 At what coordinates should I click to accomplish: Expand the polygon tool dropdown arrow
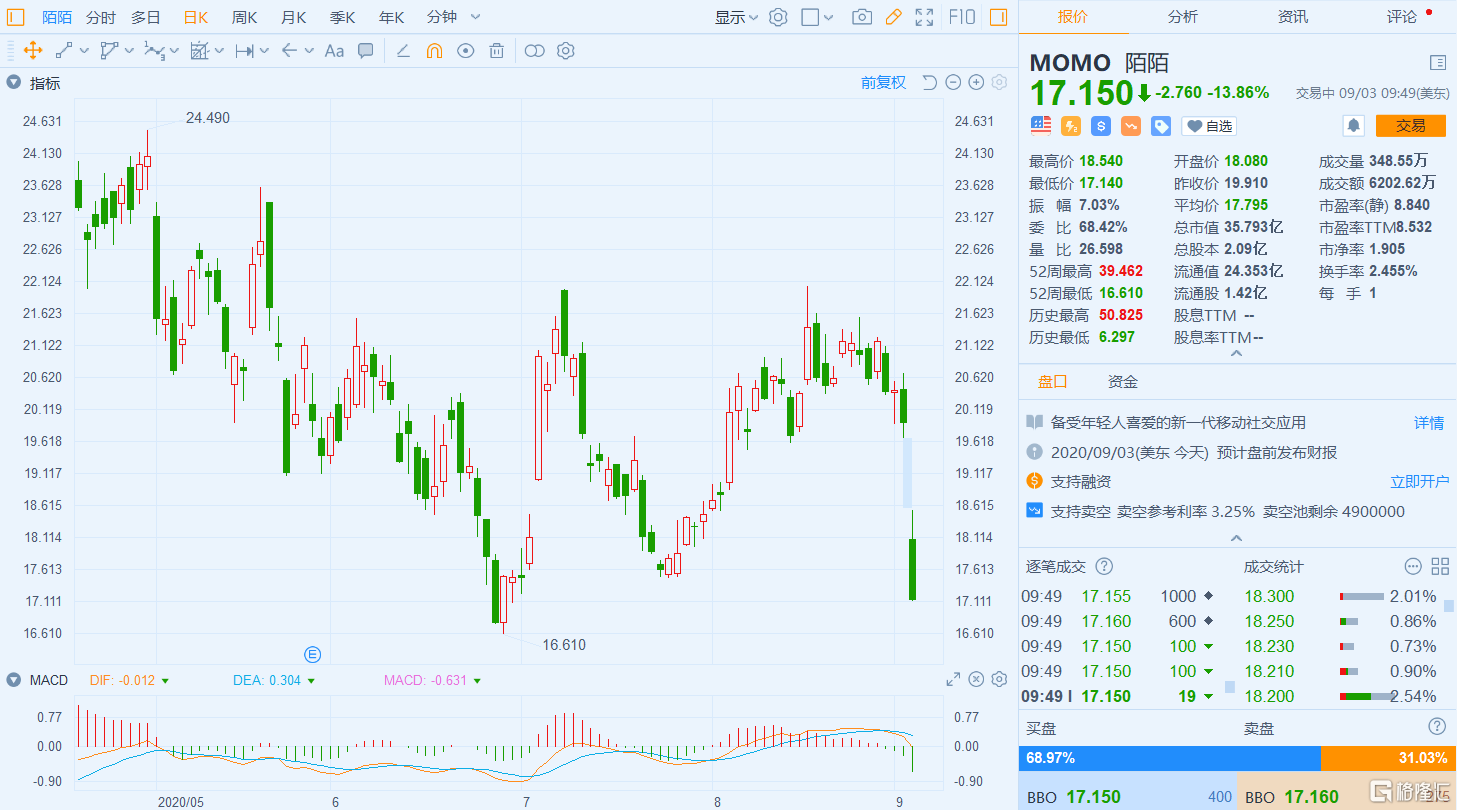pos(129,50)
